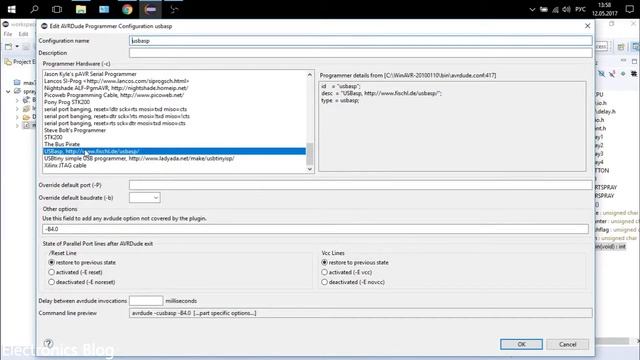Click the Other options field with -B4.0
This screenshot has height=360, width=640.
tap(316, 229)
